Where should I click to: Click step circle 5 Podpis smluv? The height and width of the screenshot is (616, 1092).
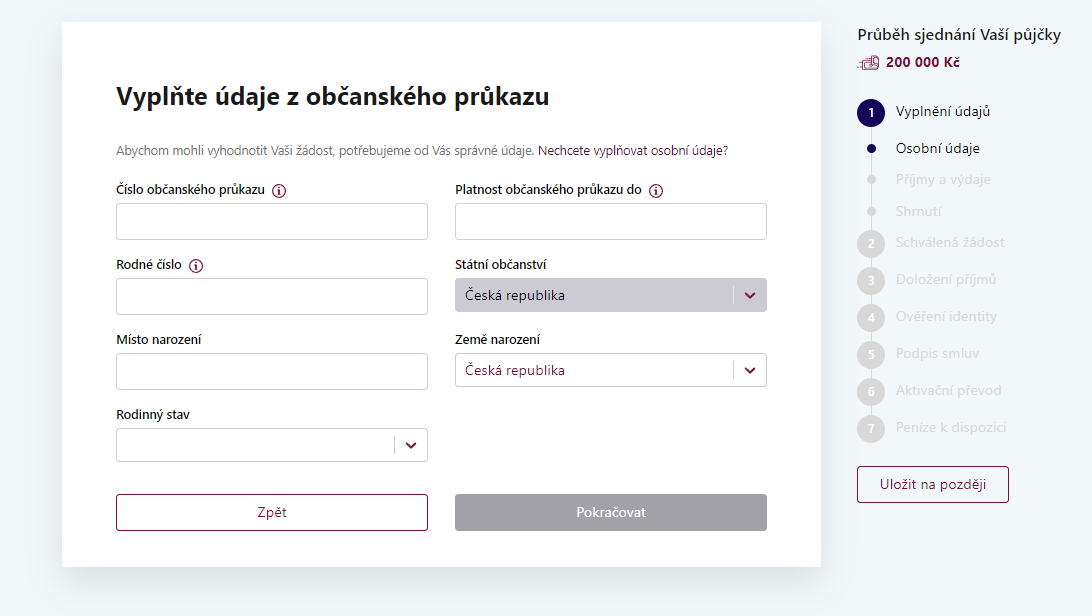tap(870, 354)
